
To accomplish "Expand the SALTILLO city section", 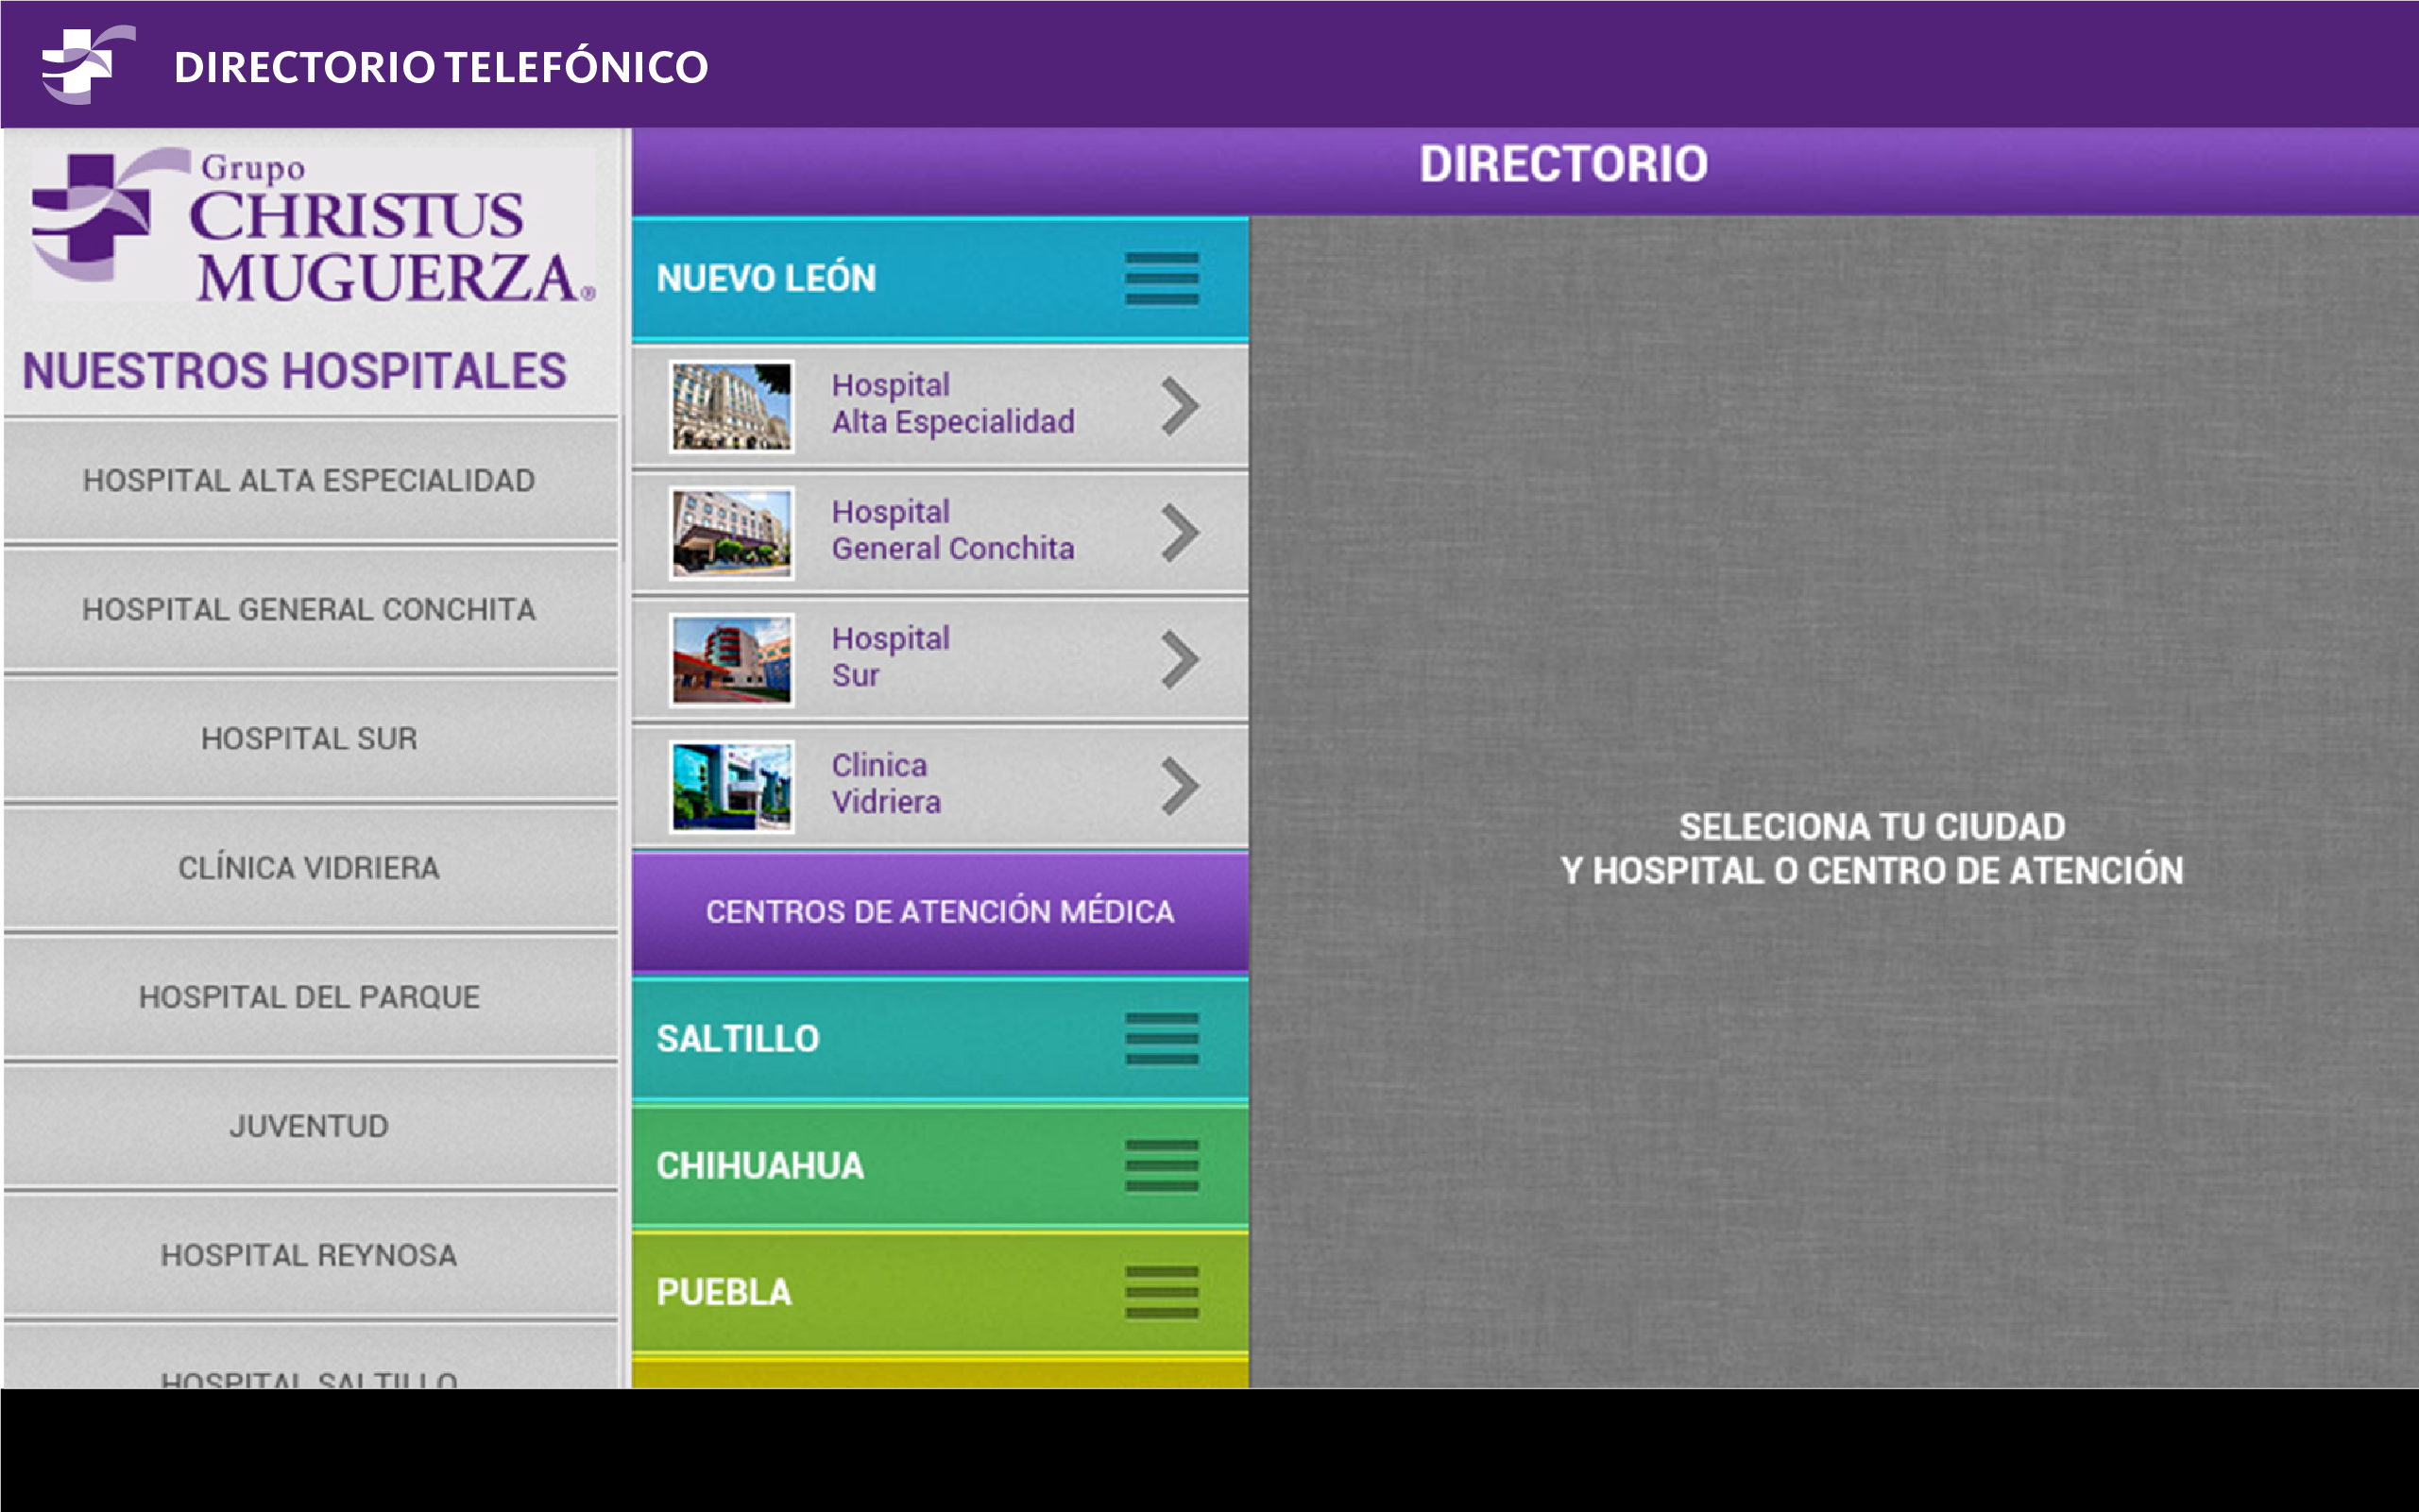I will tap(738, 1039).
